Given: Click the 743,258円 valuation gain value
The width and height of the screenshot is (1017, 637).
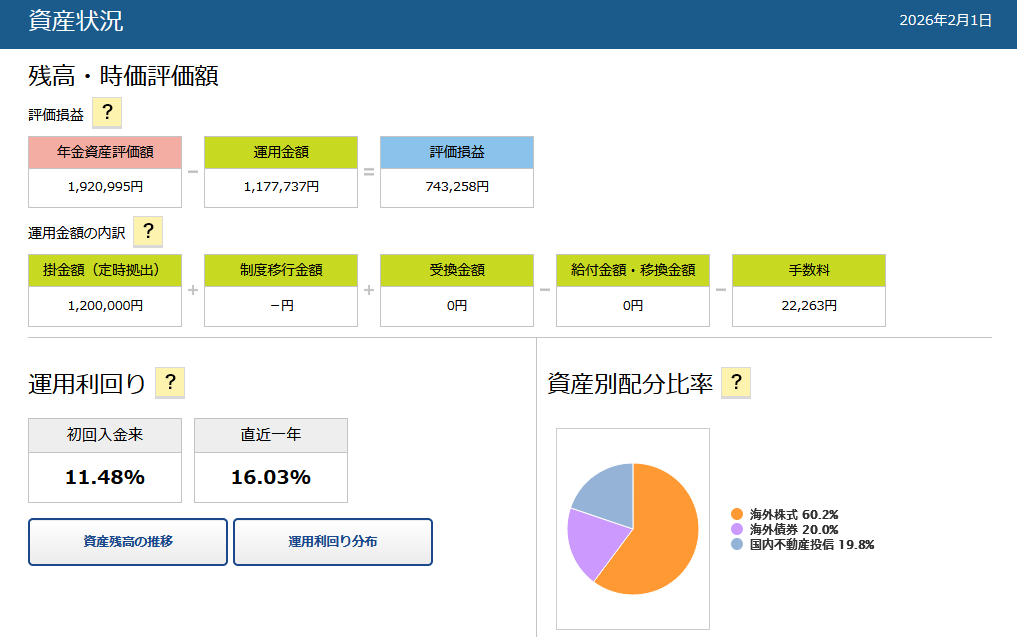Looking at the screenshot, I should (457, 187).
